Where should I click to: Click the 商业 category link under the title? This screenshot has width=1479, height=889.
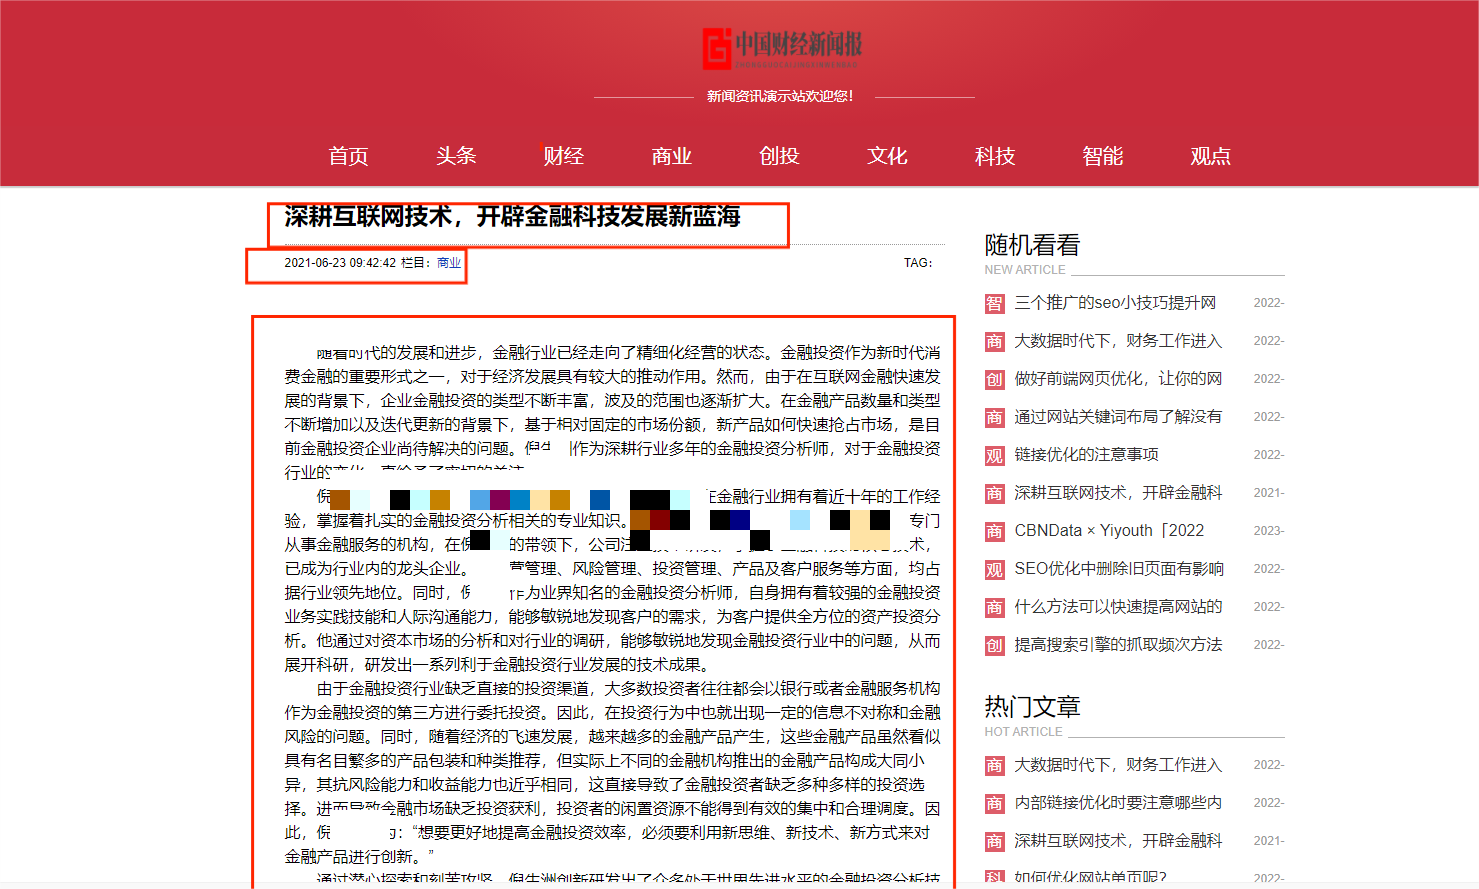click(x=449, y=263)
